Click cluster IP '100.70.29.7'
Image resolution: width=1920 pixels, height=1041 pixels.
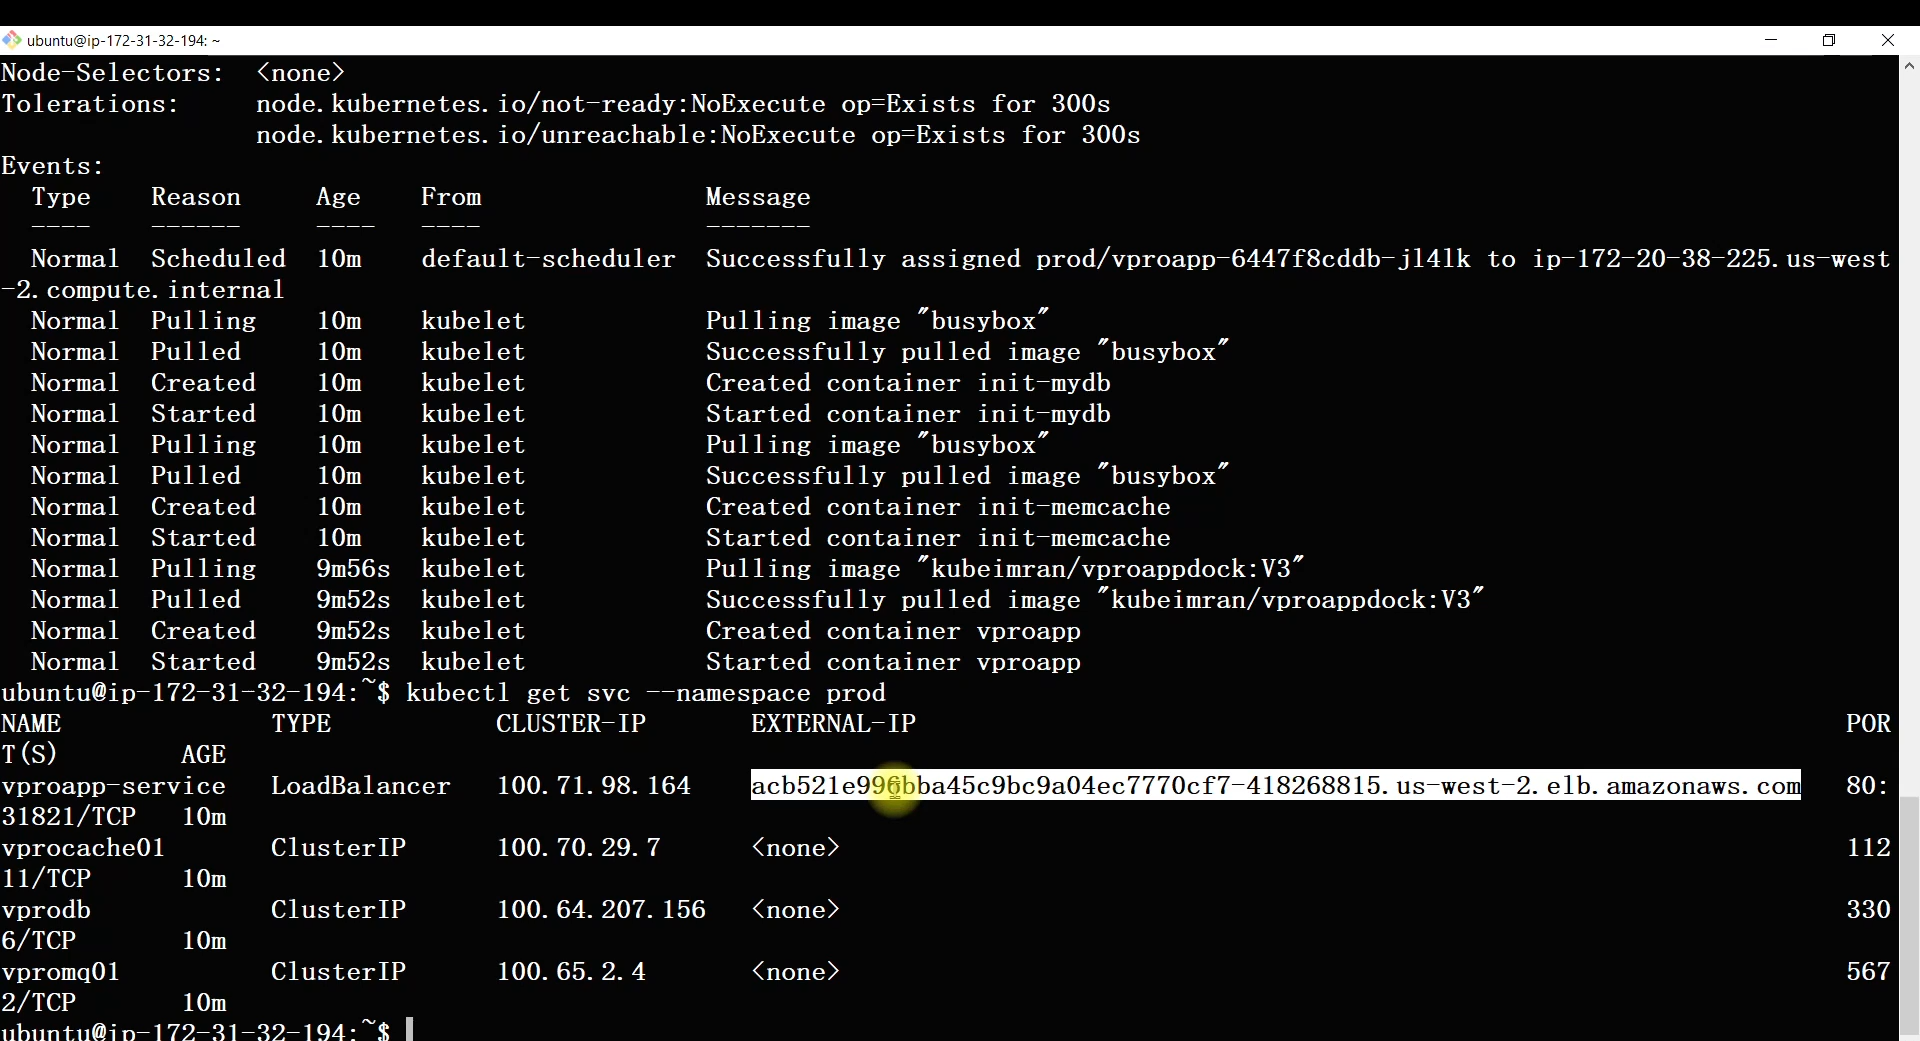coord(579,848)
